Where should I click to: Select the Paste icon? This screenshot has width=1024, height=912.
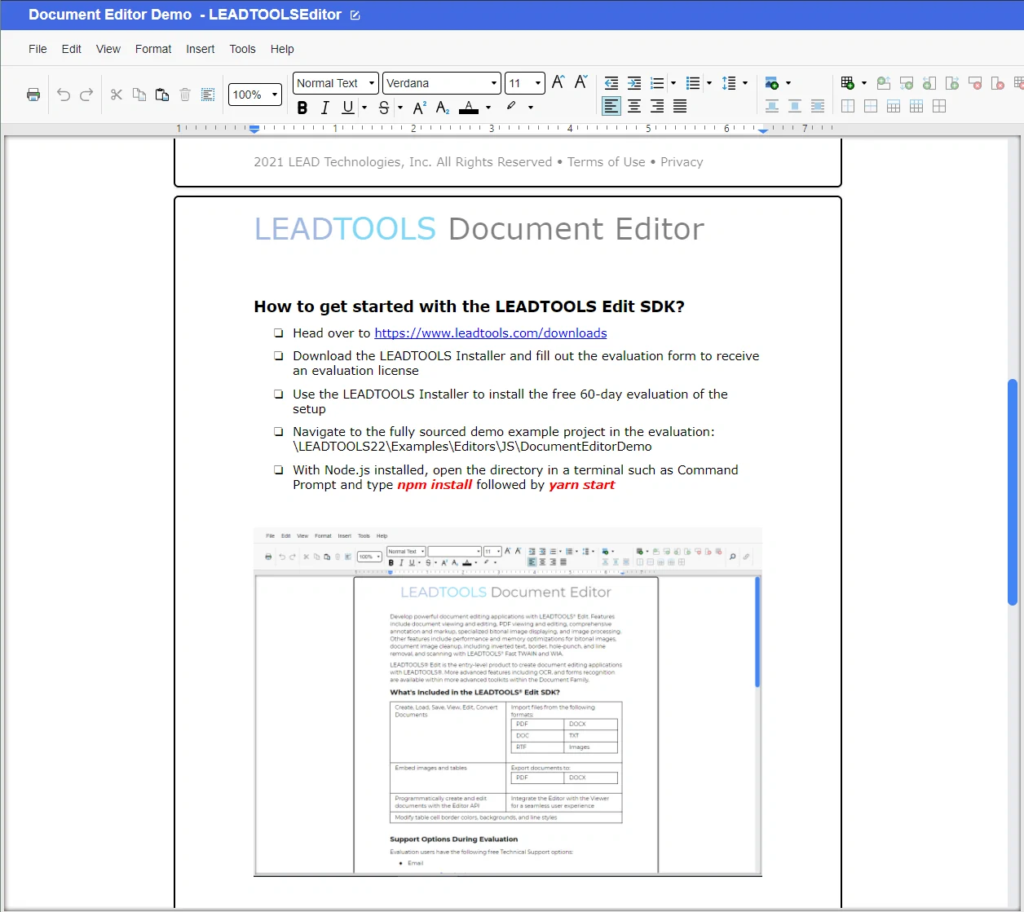pyautogui.click(x=162, y=94)
